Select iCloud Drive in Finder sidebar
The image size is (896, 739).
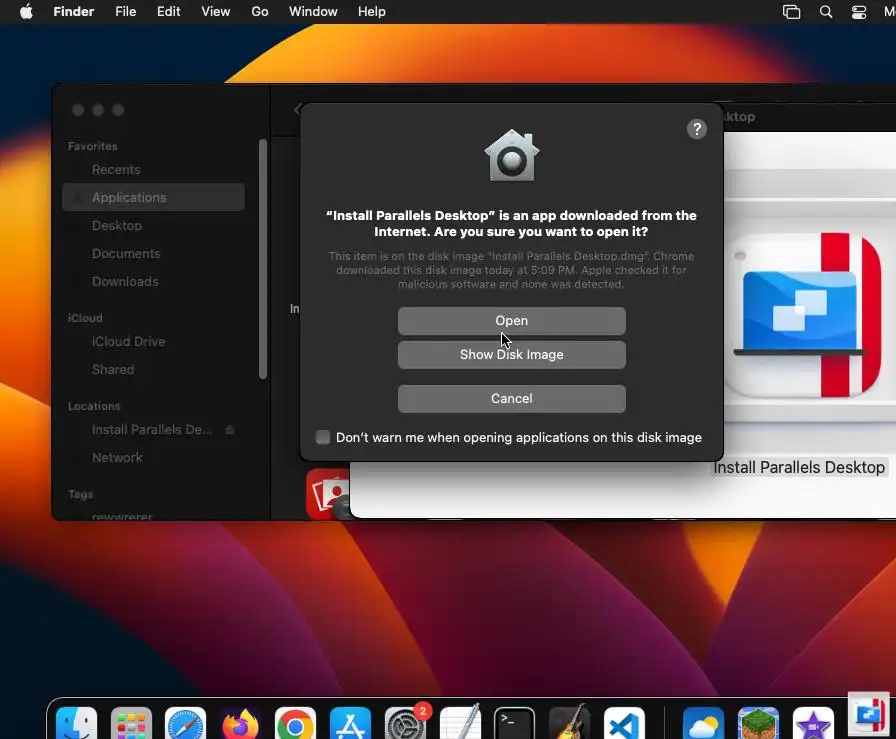coord(129,341)
